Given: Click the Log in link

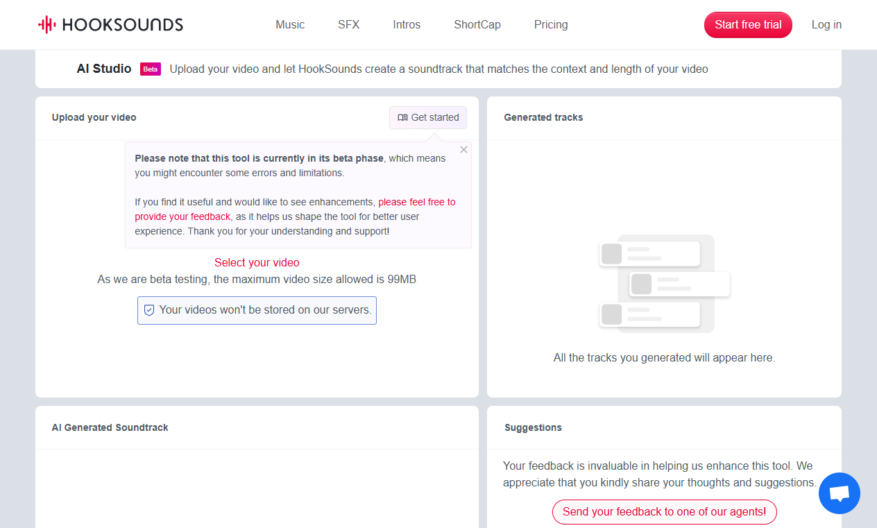Looking at the screenshot, I should 827,25.
